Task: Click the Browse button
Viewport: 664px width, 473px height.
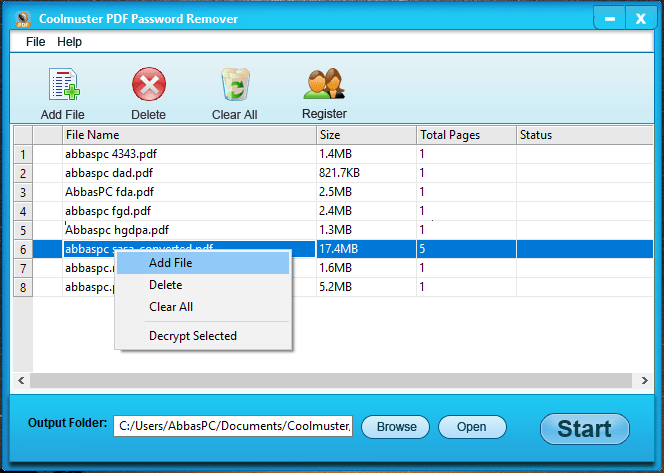Action: point(396,427)
